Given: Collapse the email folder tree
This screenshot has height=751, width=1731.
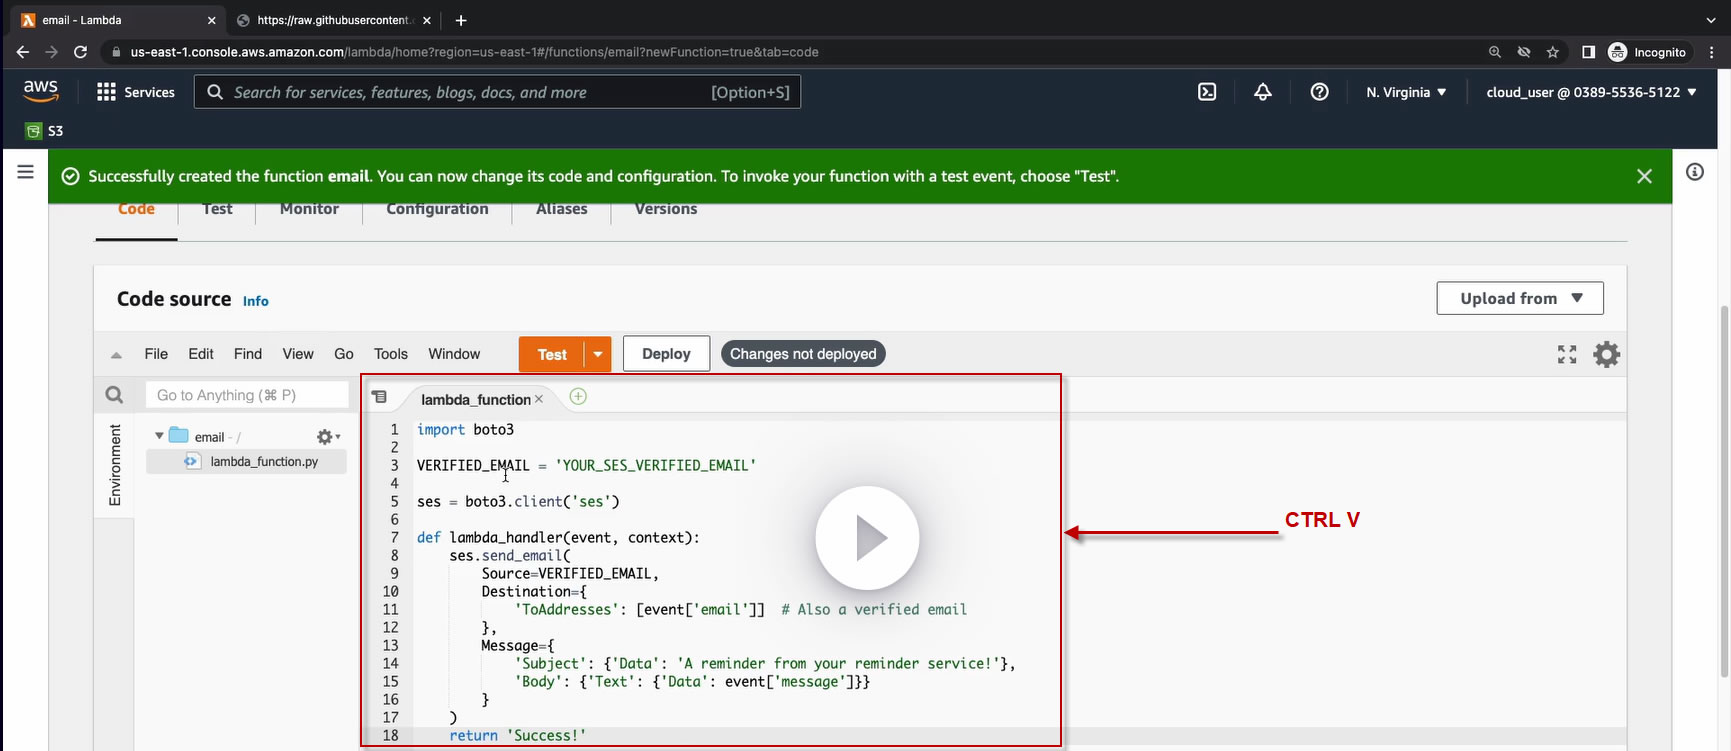Looking at the screenshot, I should coord(159,436).
